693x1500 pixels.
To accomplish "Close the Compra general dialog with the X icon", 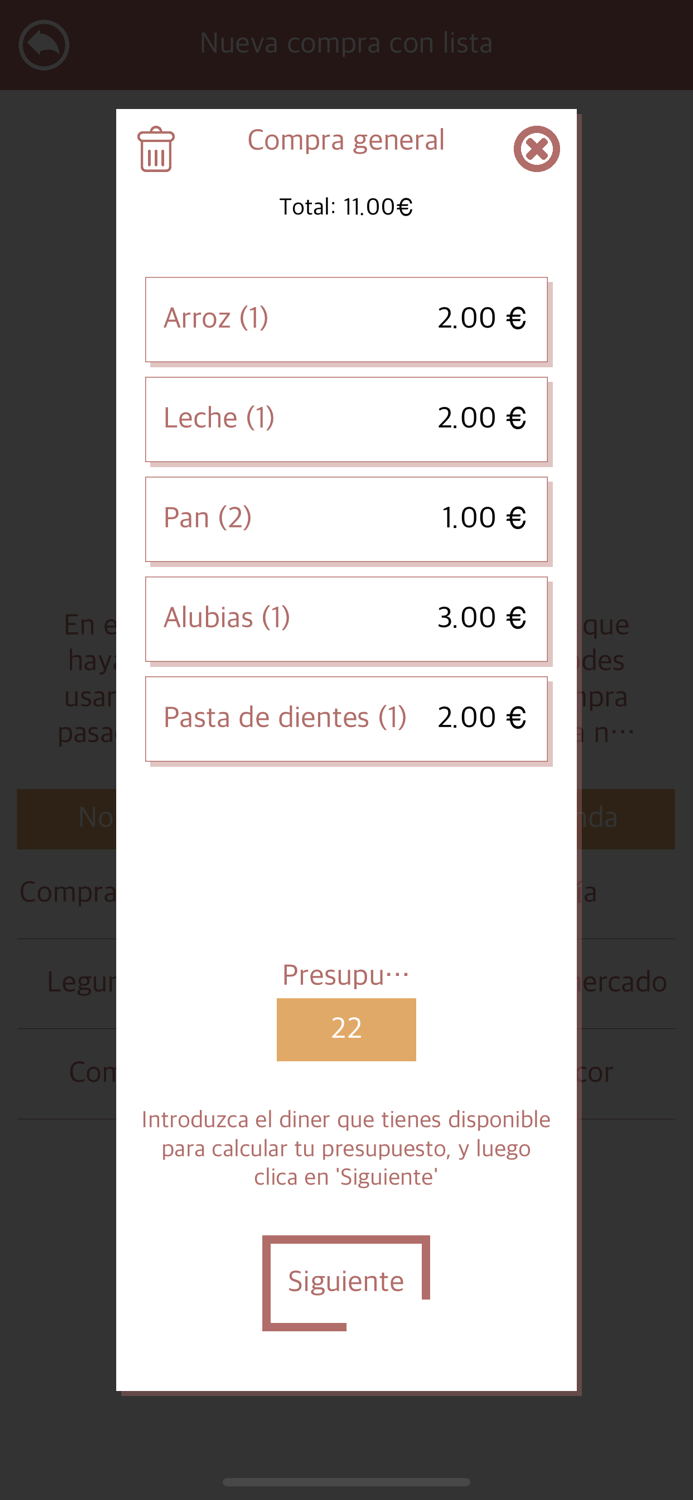I will 537,148.
